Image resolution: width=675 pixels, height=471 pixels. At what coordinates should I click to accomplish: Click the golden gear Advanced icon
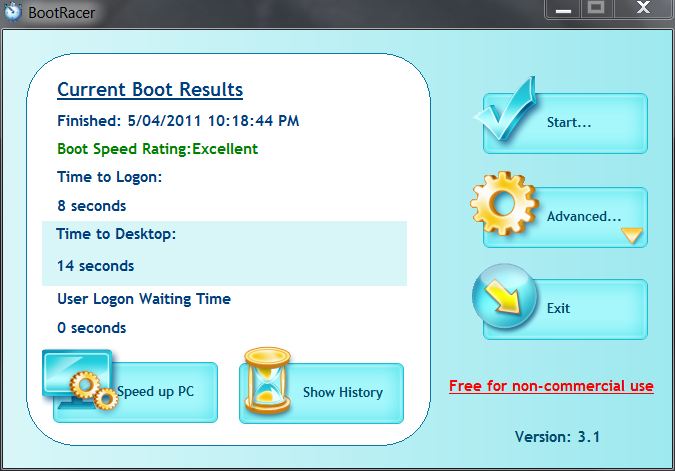(x=504, y=203)
